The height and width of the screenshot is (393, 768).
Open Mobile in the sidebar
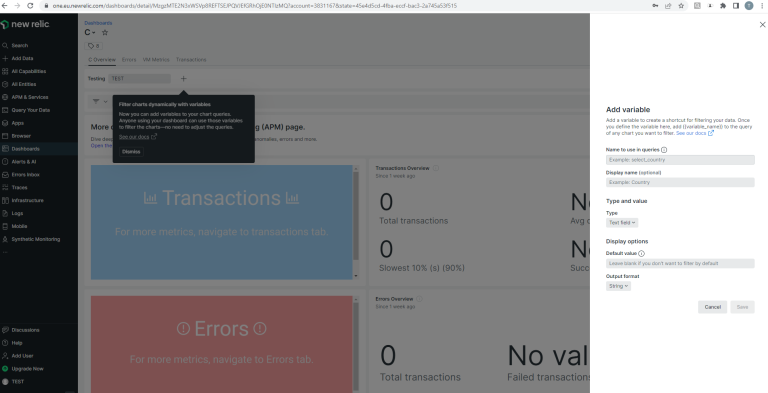15,226
